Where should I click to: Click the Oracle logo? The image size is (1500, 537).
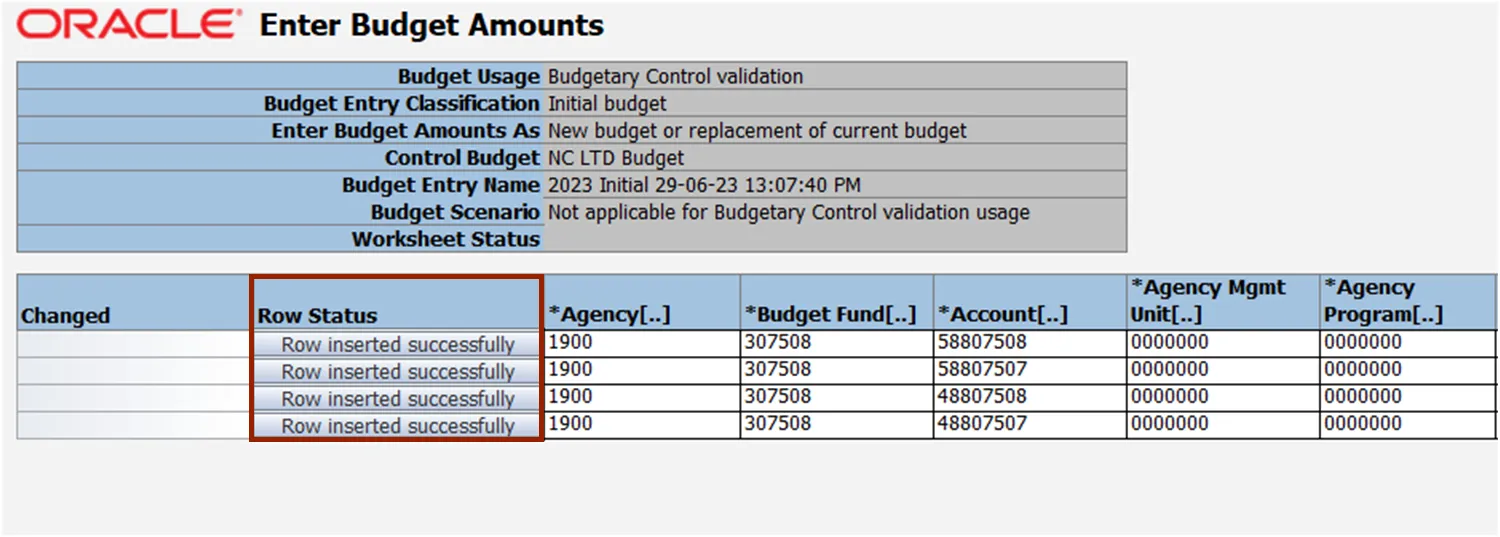[x=129, y=25]
